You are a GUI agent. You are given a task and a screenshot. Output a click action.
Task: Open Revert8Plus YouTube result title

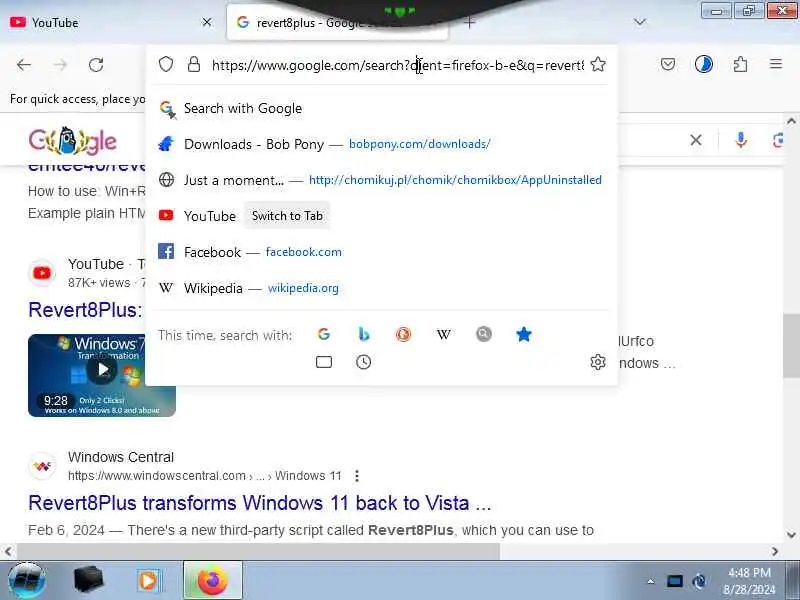85,310
